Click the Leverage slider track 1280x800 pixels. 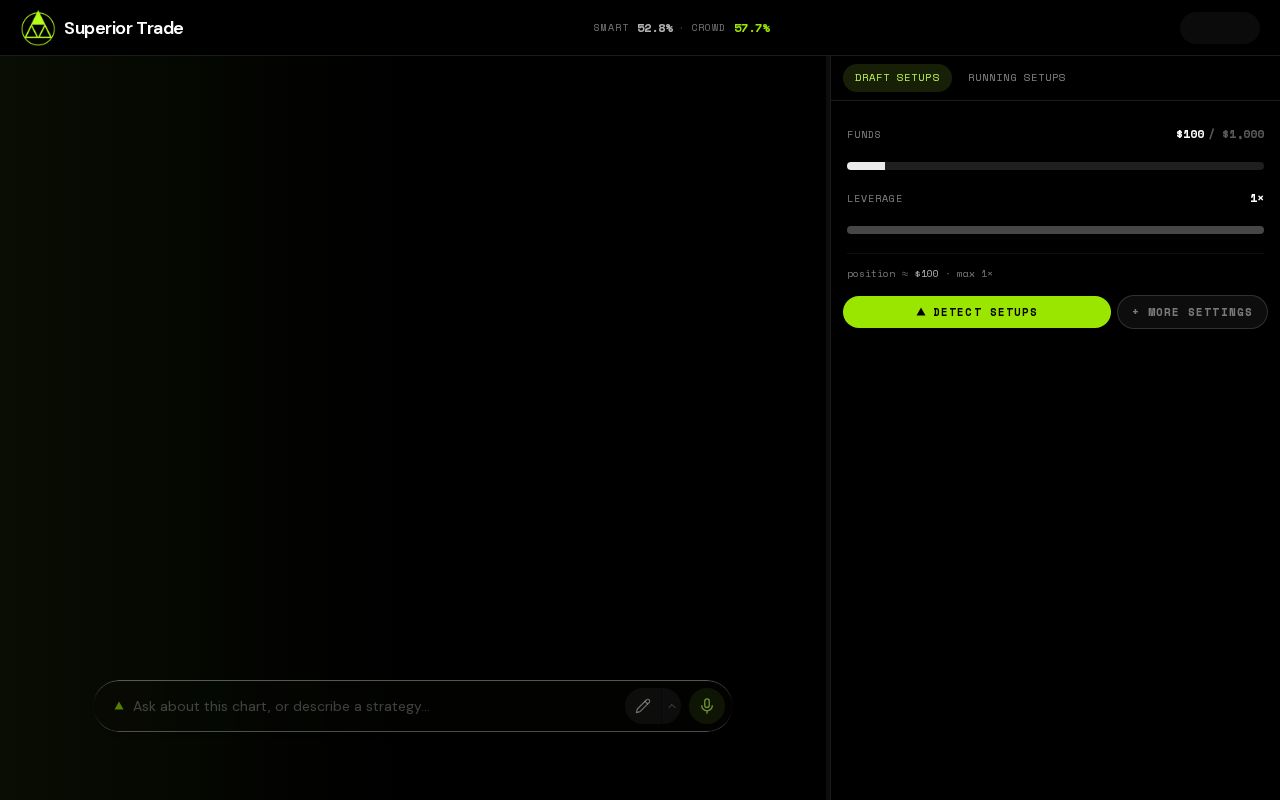[1055, 230]
